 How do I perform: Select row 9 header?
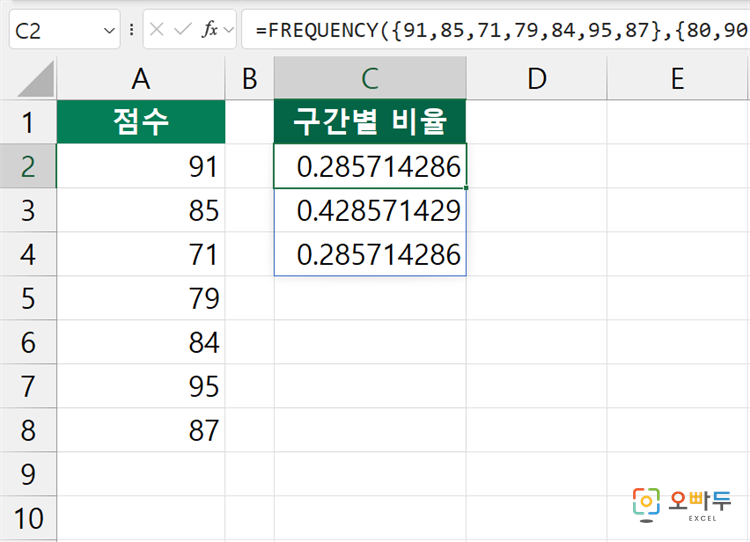[x=28, y=474]
